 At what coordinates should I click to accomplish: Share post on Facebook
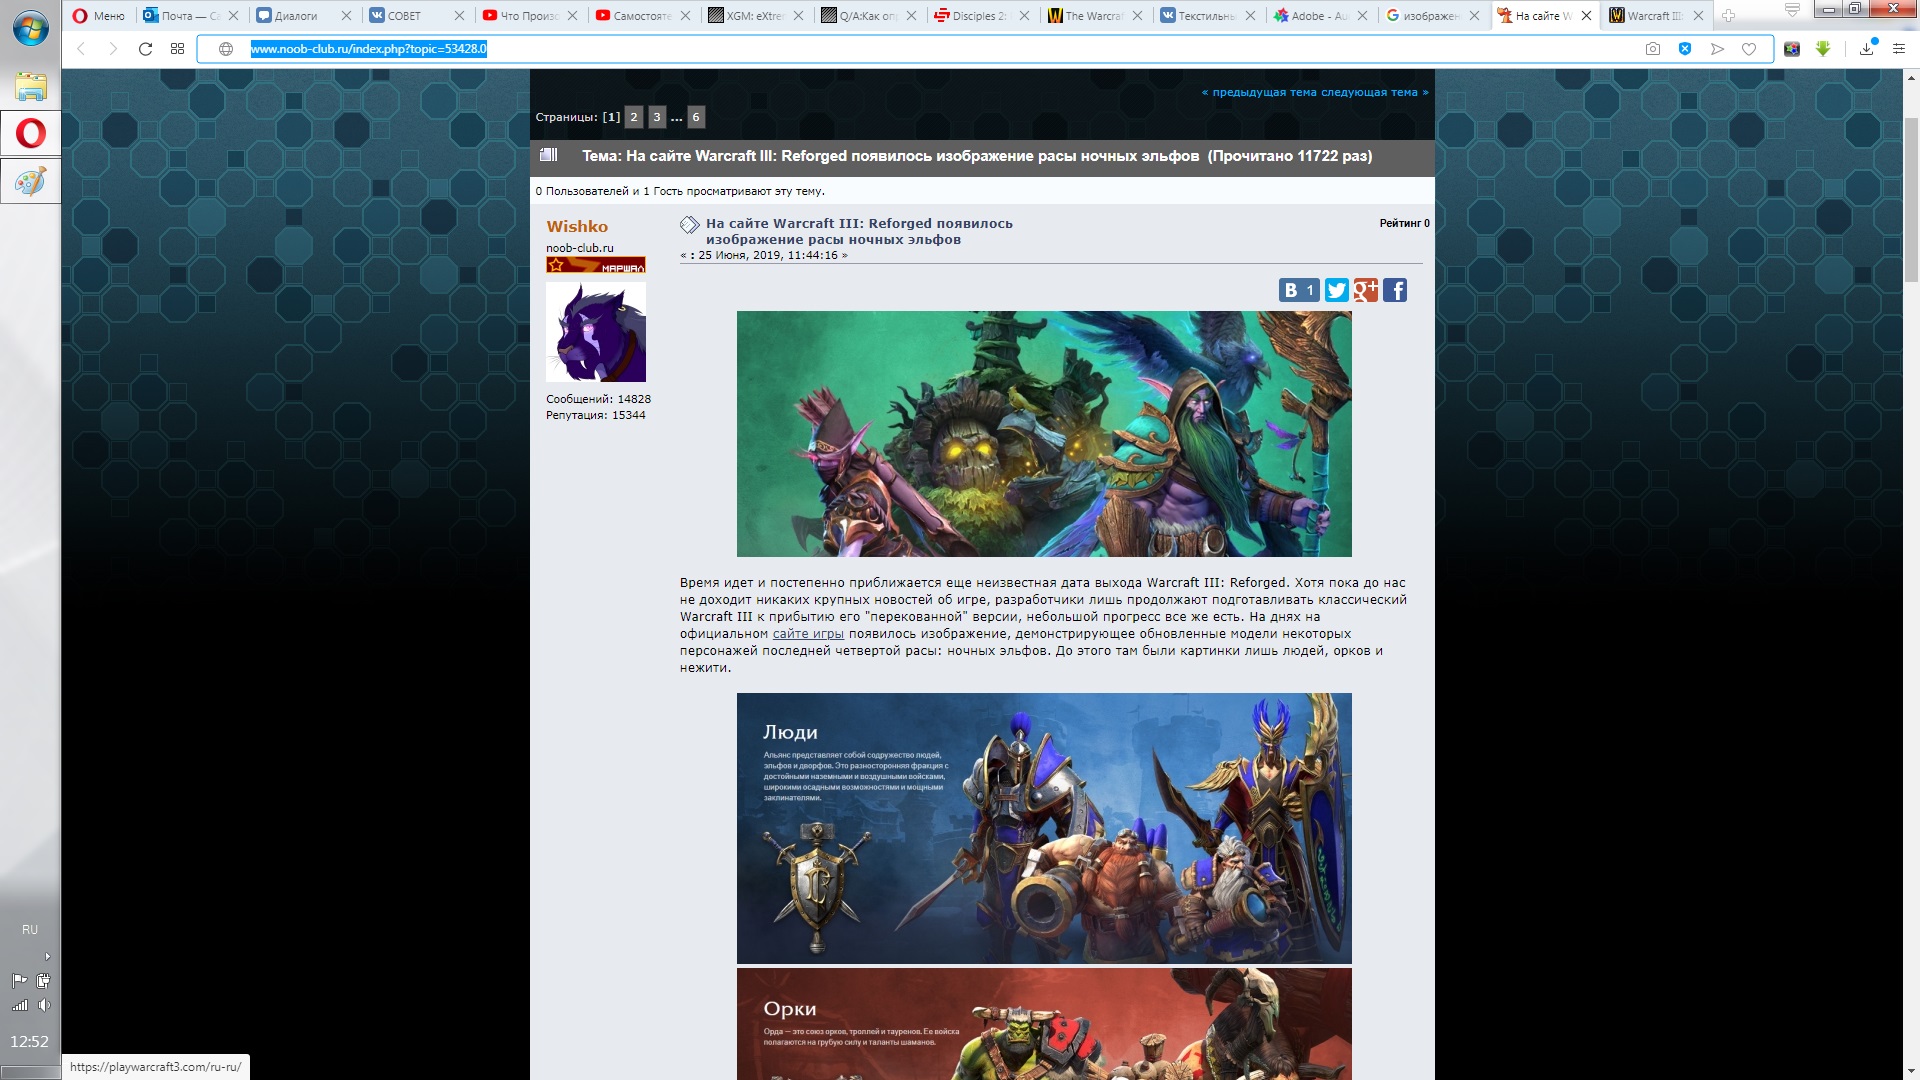pyautogui.click(x=1395, y=290)
